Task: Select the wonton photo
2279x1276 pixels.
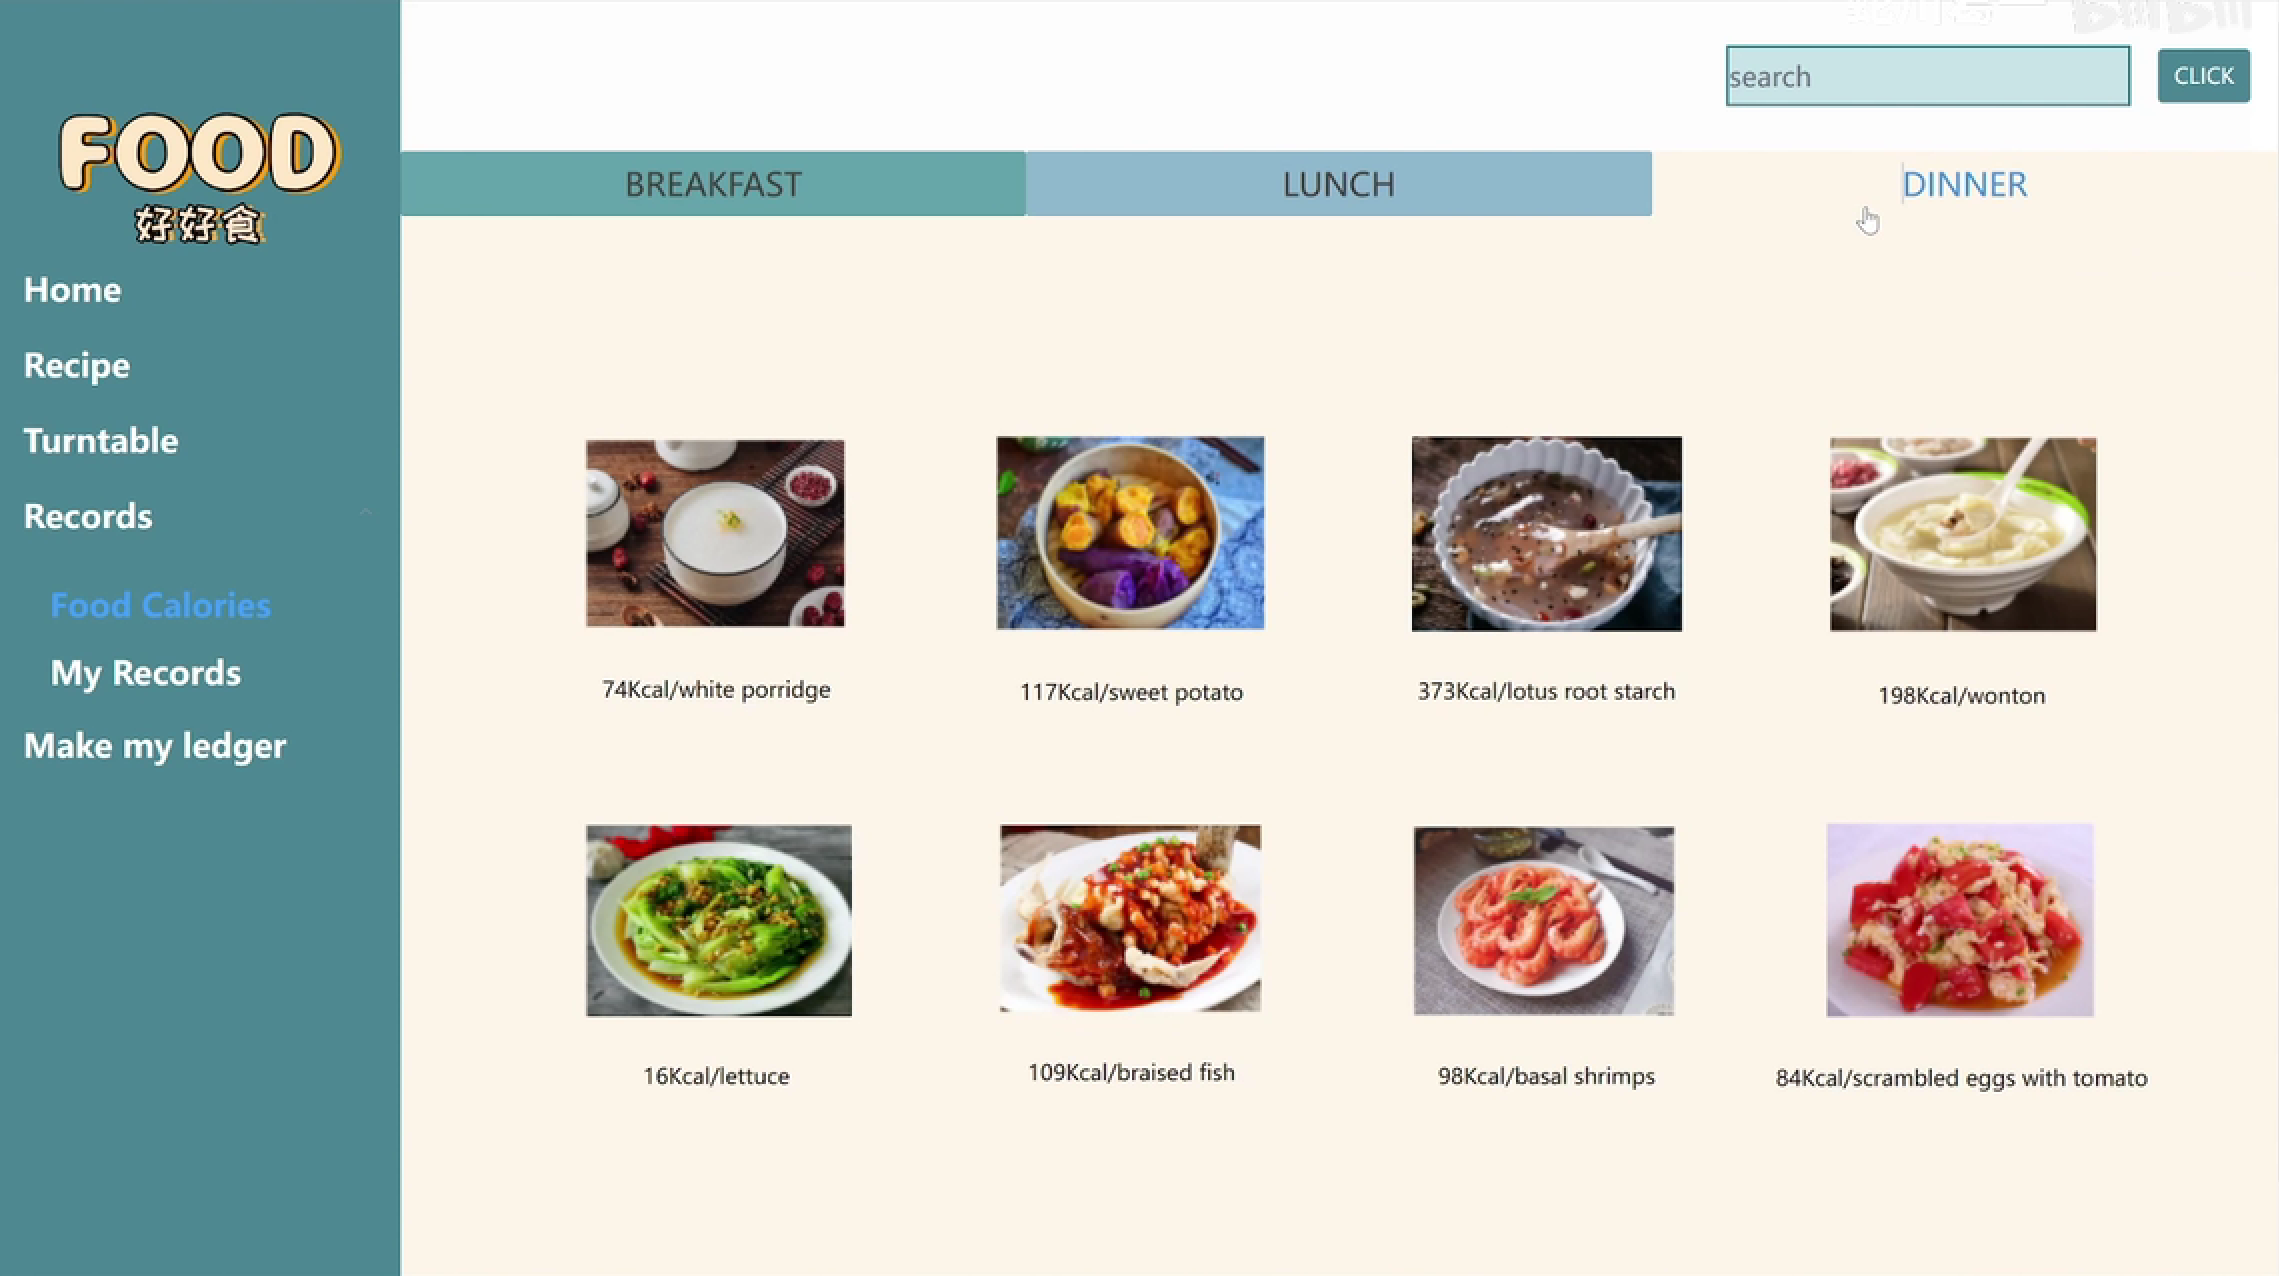Action: coord(1963,534)
